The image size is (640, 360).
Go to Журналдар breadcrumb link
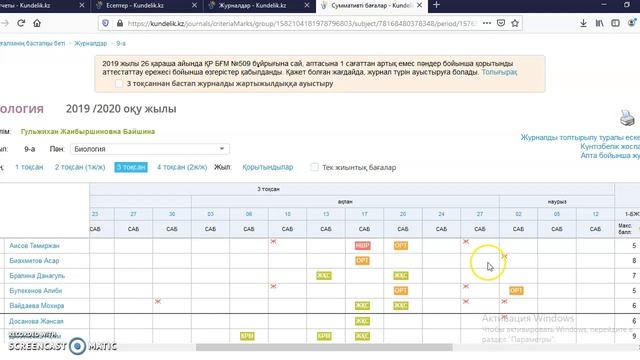pos(91,43)
